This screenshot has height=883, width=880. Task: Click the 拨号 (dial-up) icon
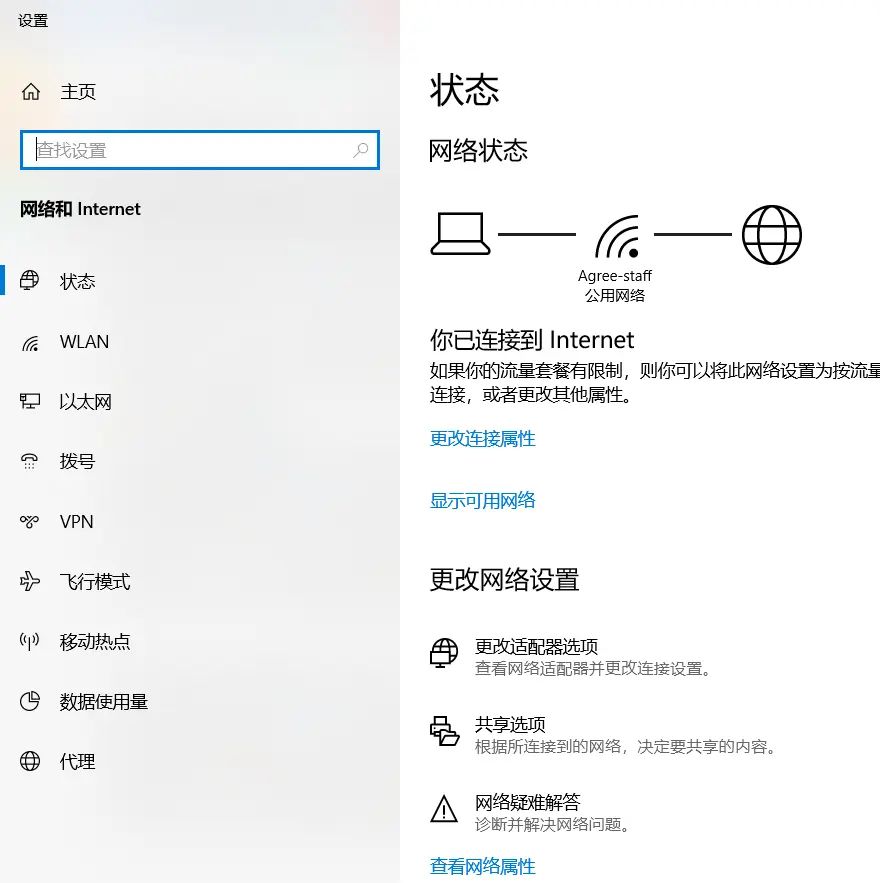(x=29, y=461)
